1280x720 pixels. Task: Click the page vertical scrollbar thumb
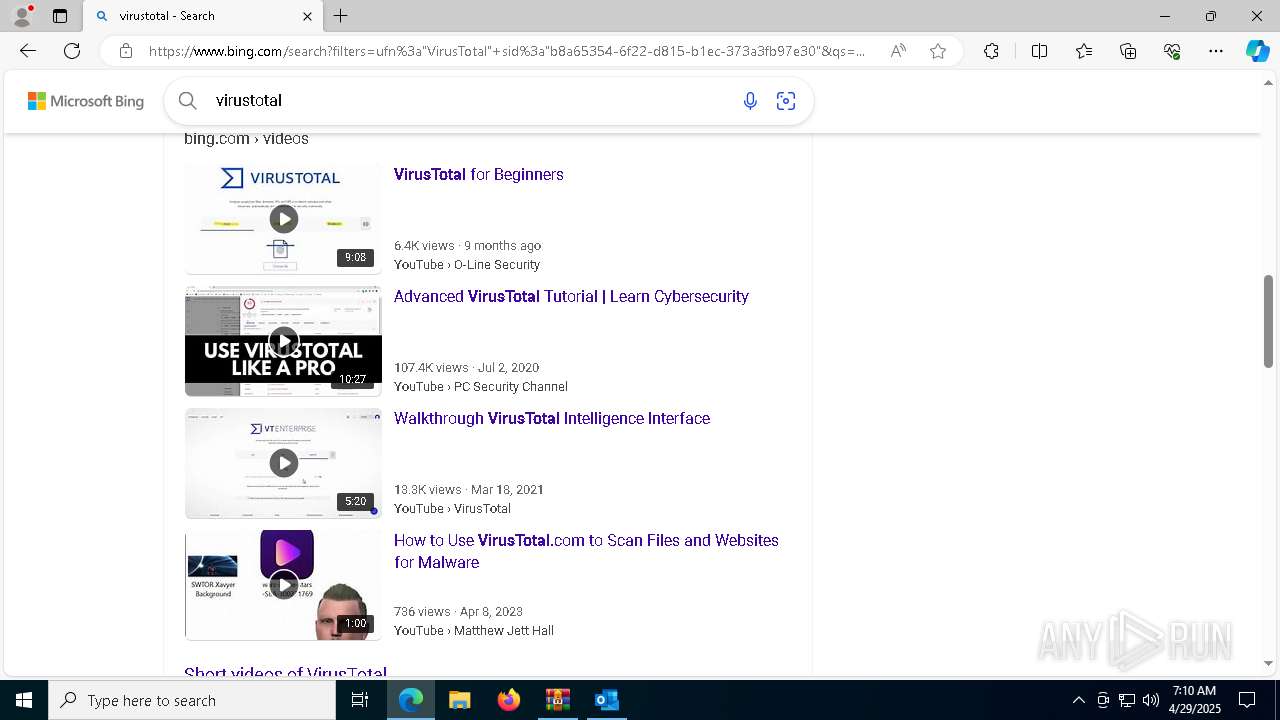click(1269, 321)
